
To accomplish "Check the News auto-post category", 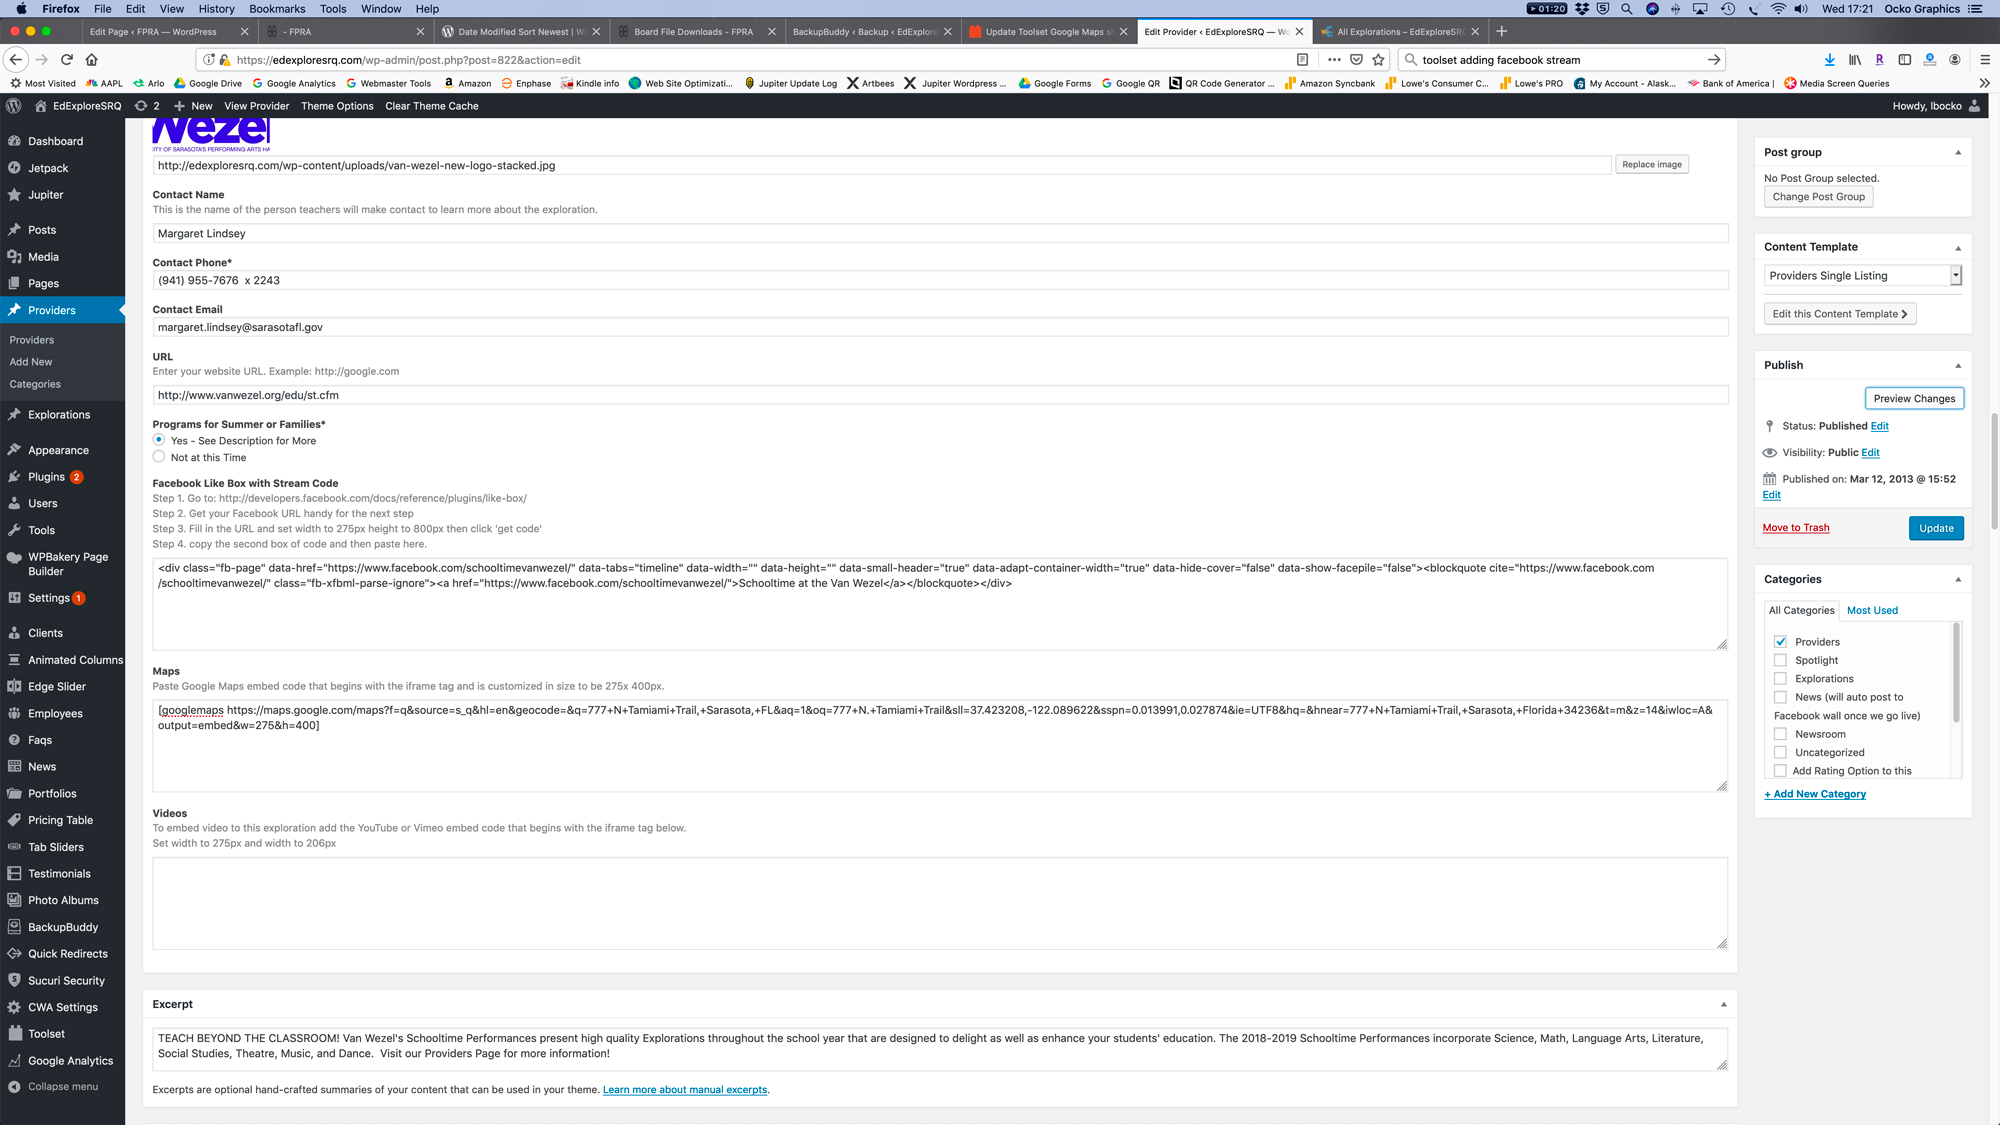I will tap(1780, 697).
